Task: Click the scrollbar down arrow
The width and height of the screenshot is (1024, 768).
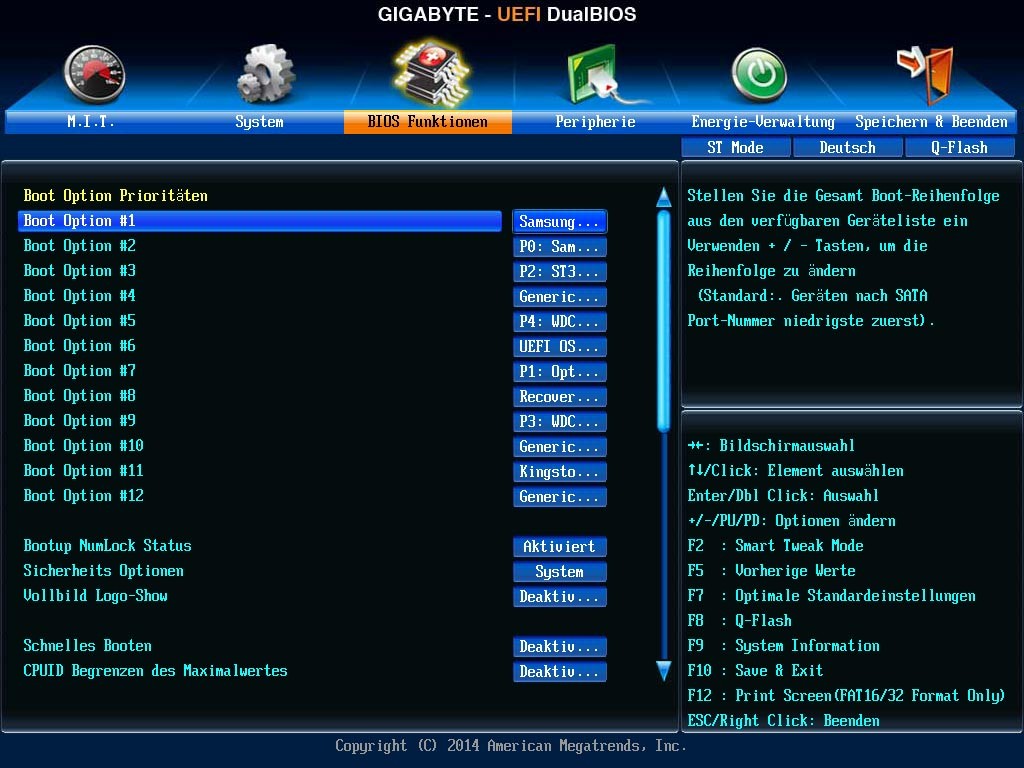Action: pyautogui.click(x=664, y=671)
